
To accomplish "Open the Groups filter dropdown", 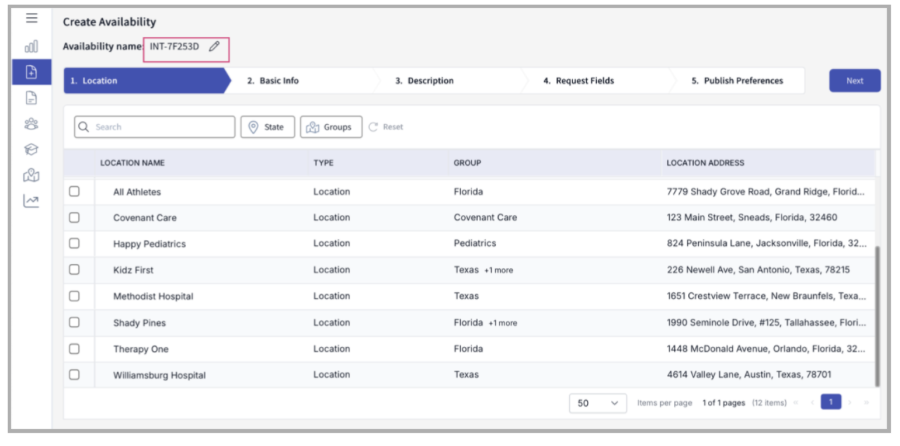I will [331, 127].
